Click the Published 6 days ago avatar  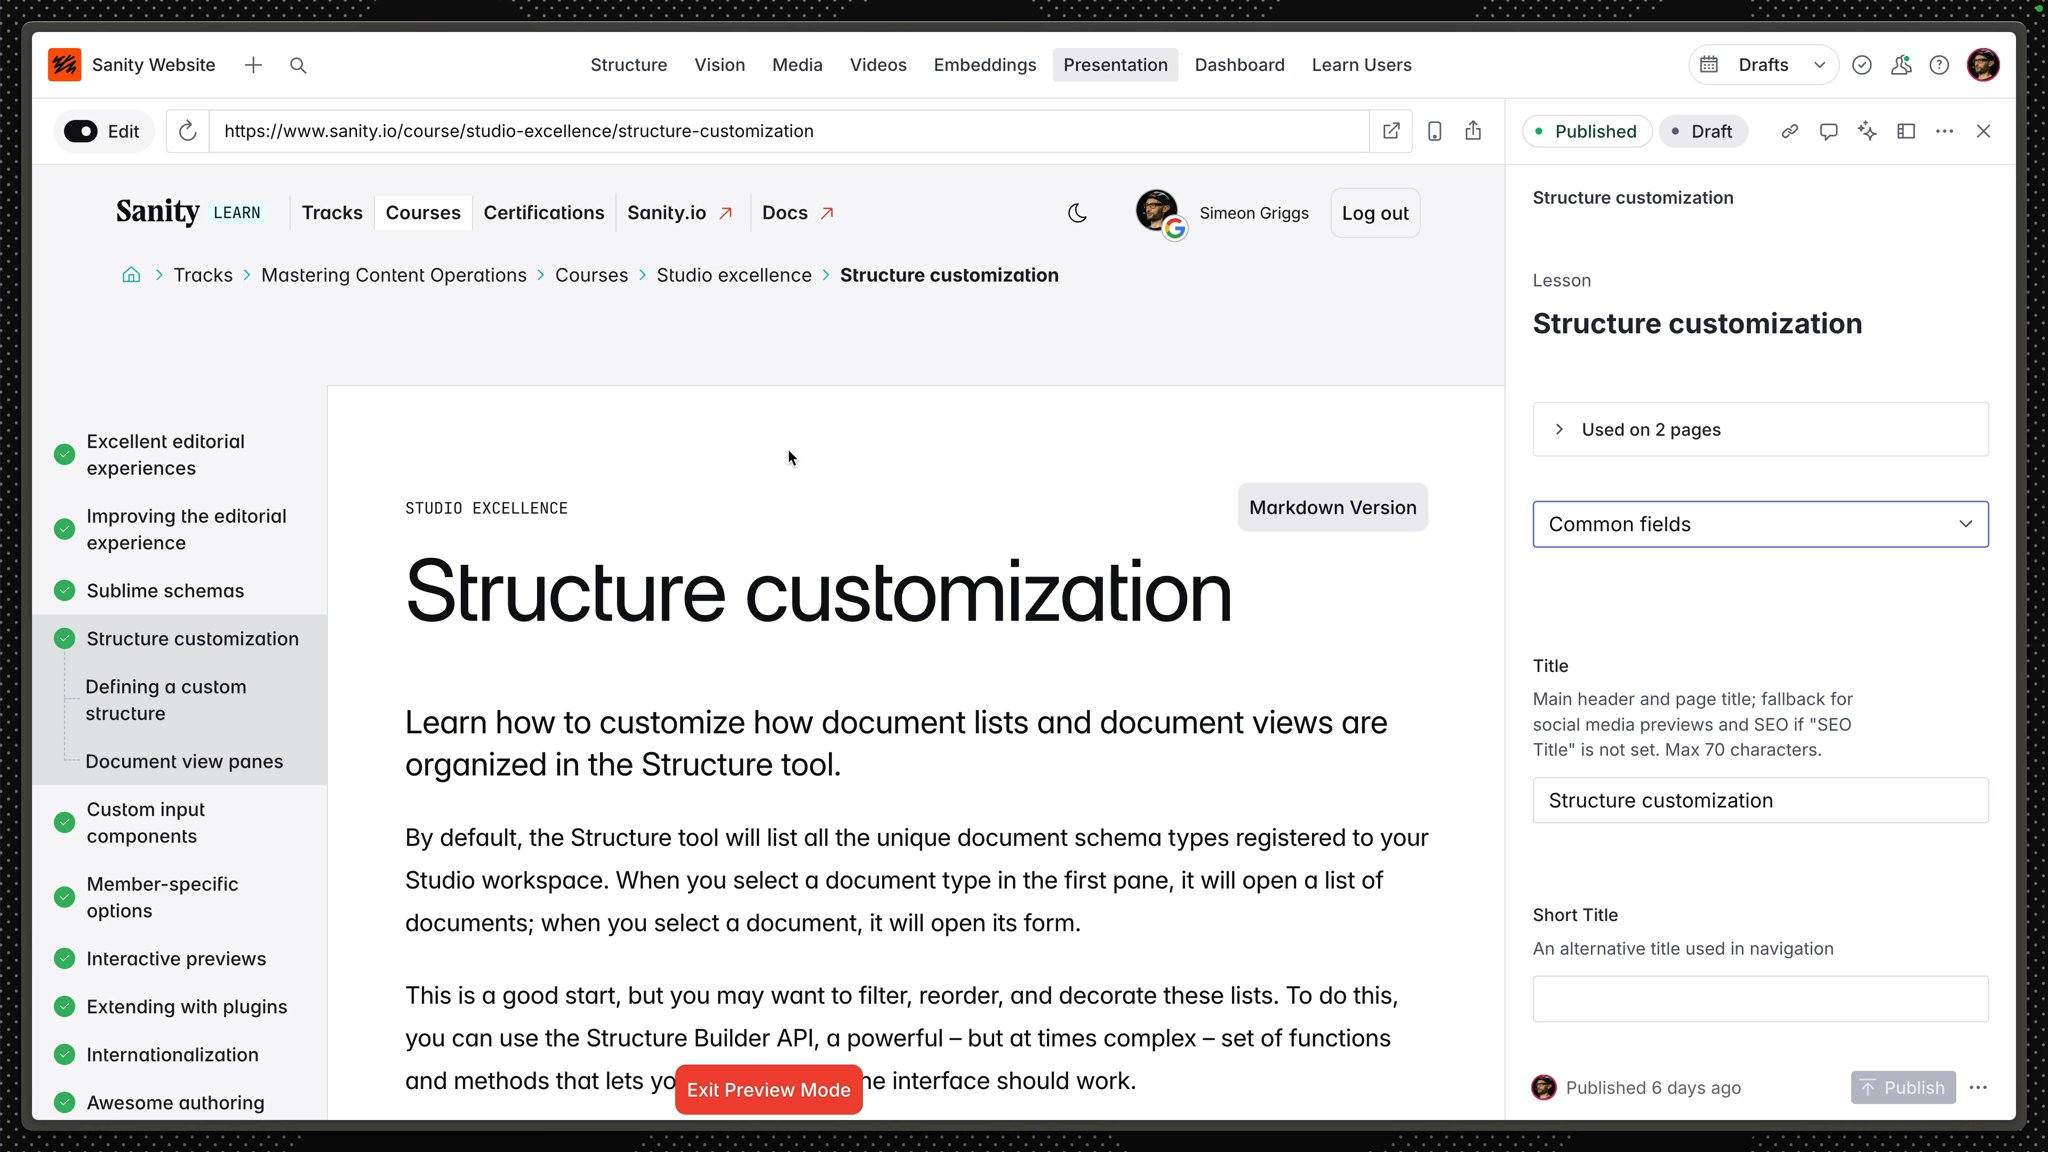[x=1544, y=1088]
